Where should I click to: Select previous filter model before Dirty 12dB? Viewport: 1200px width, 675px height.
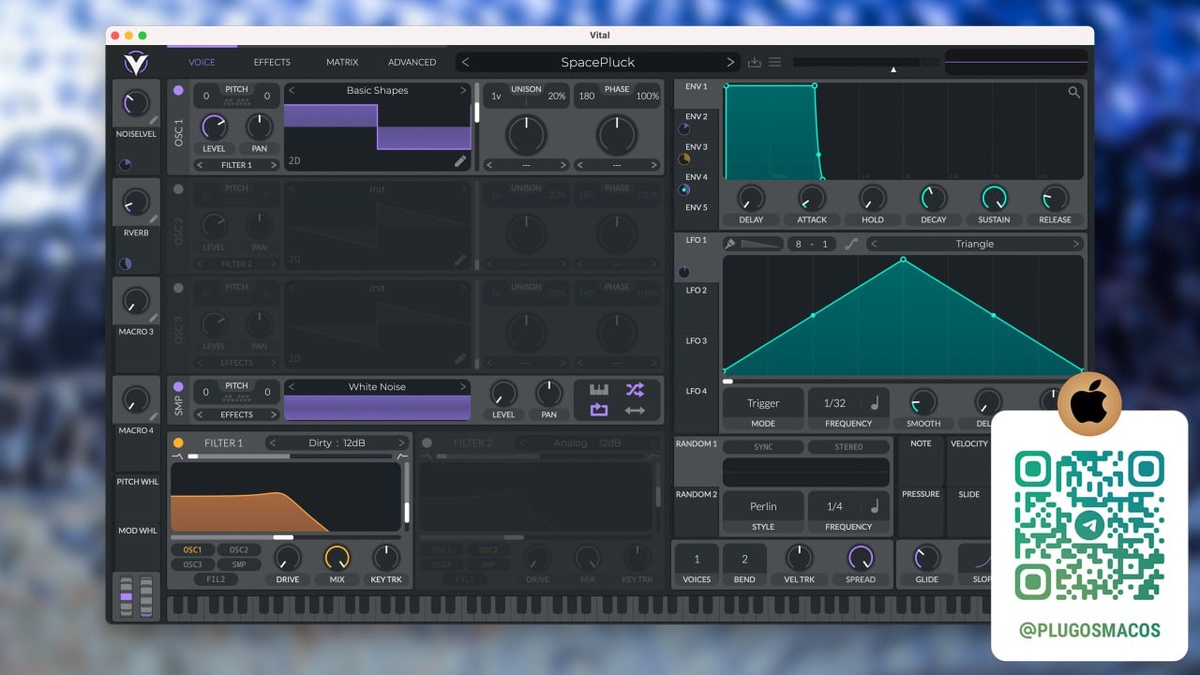(x=273, y=443)
